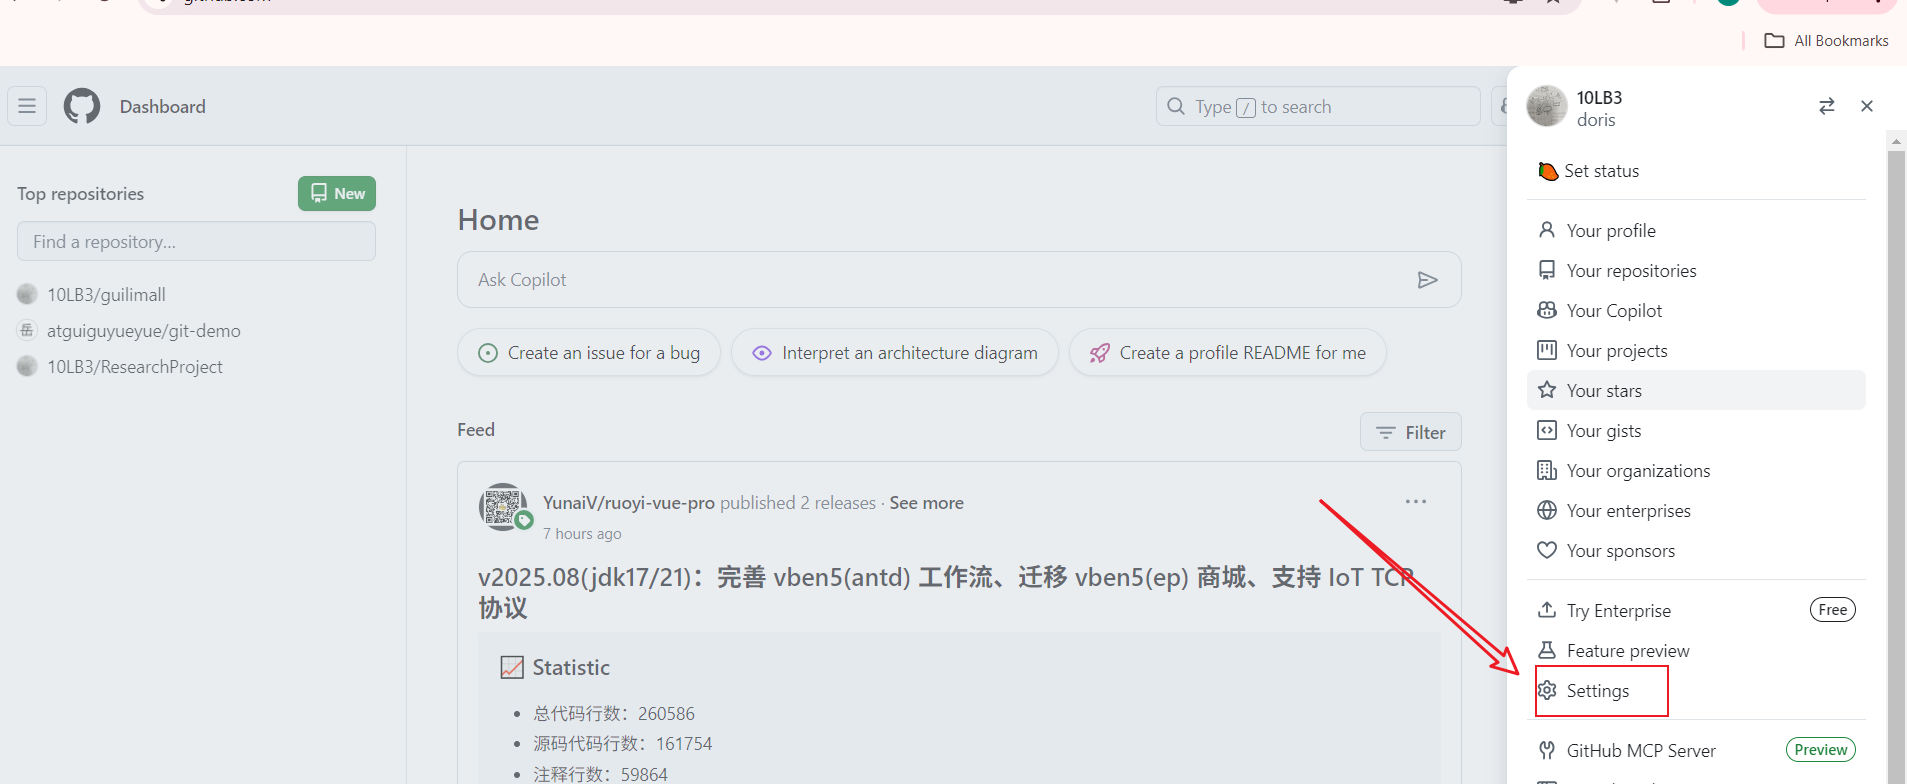Screen dimensions: 1907x784
Task: Click the person icon beside Your profile
Action: coord(1547,230)
